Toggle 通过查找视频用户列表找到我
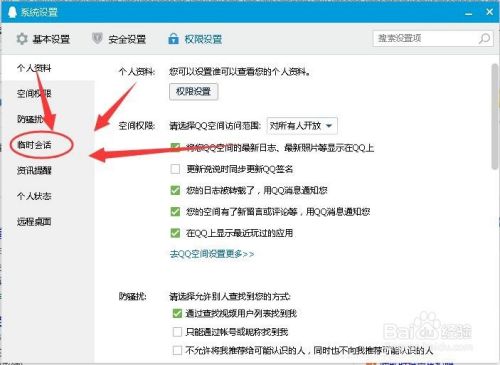Screen dimensions: 500x365 pos(177,313)
